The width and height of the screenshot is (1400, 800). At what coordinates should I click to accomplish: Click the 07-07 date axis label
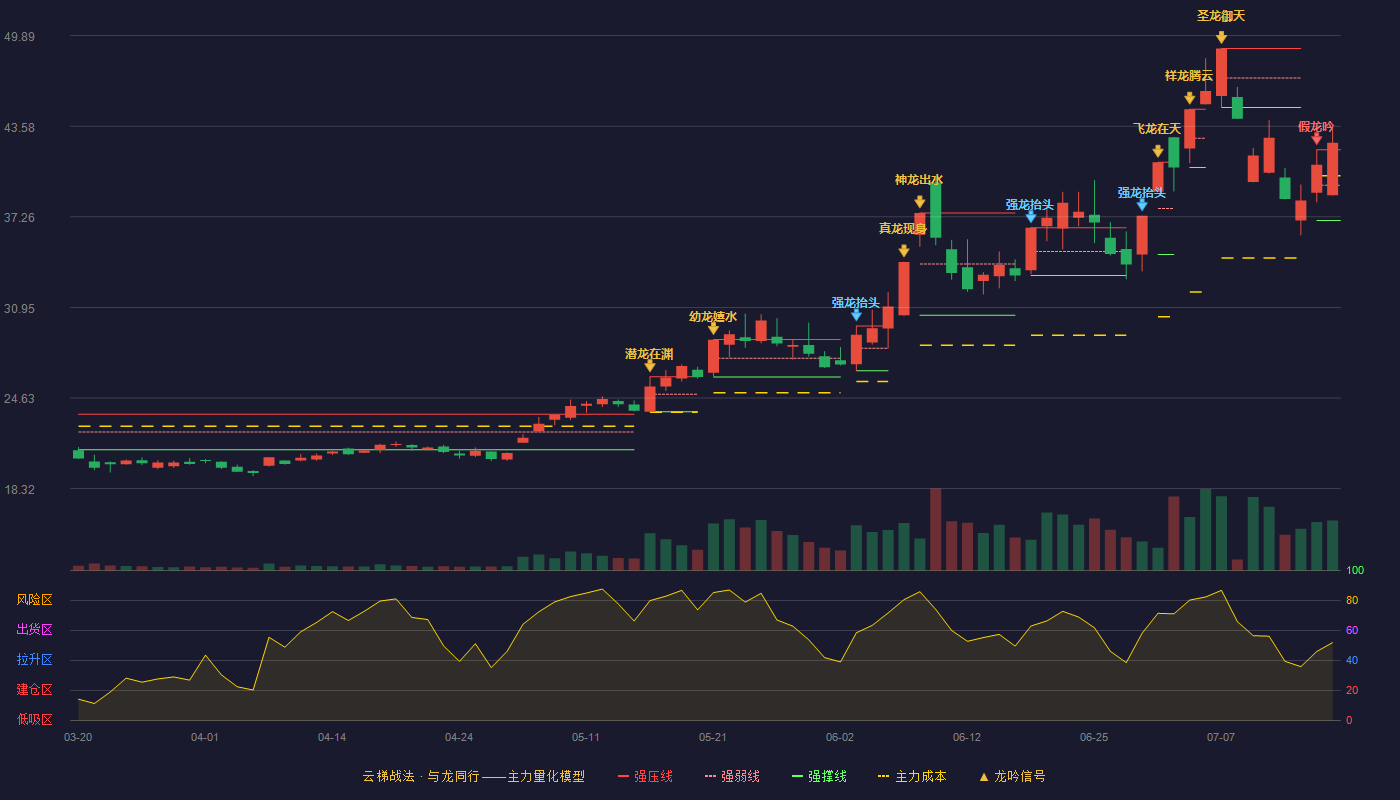(x=1221, y=737)
